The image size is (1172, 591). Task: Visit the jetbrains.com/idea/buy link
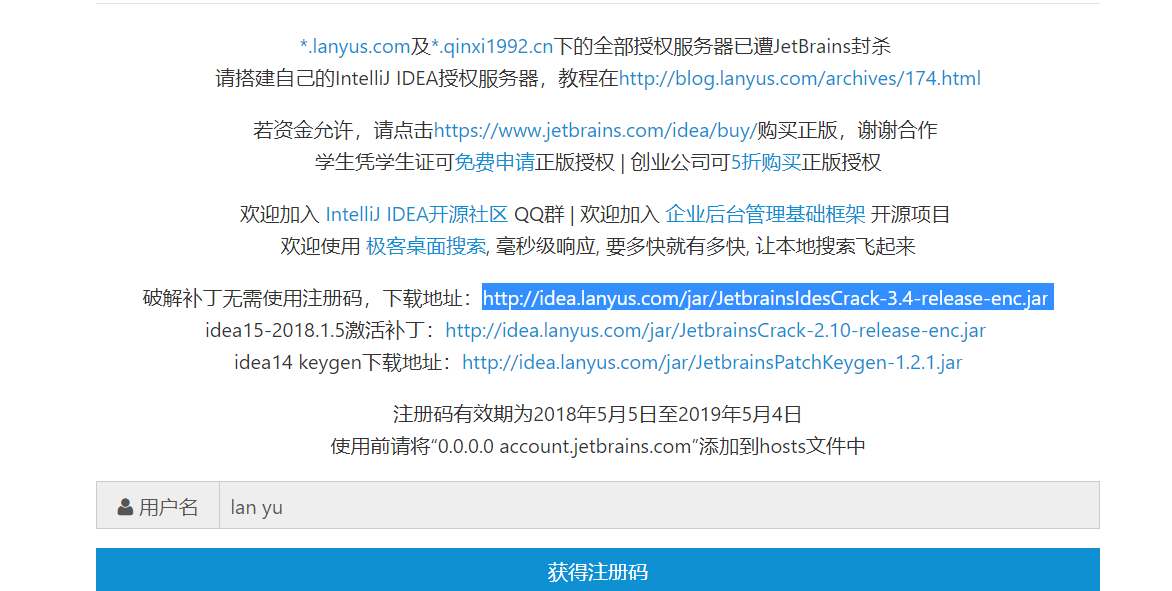pos(595,130)
